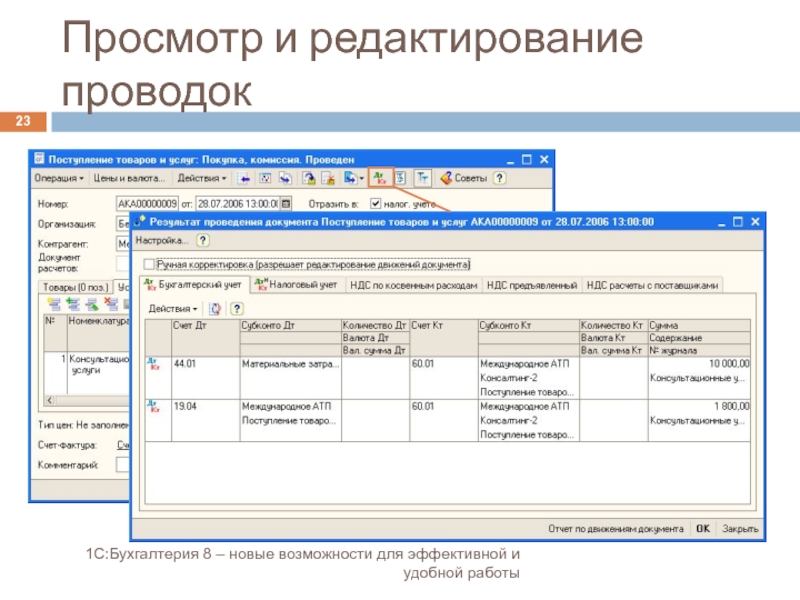Screen dimensions: 800x600
Task: Click the Тт icon in Поступление toolbar
Action: coord(422,178)
